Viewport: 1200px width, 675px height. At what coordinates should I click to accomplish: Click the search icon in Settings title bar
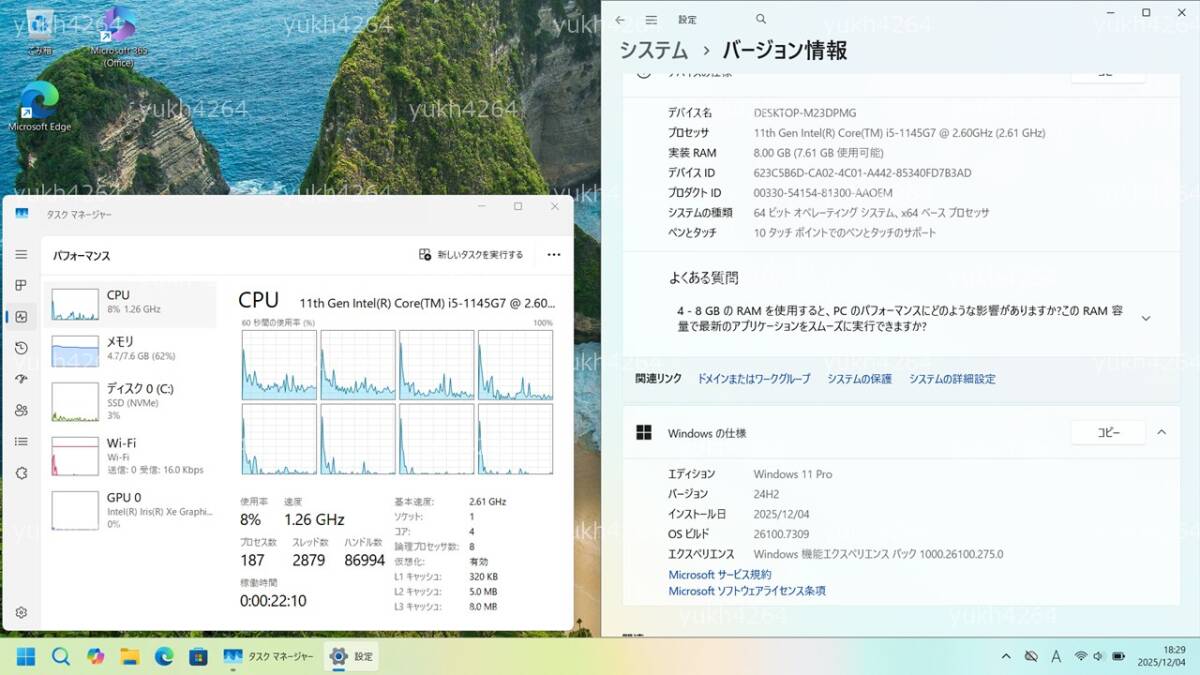[x=761, y=19]
